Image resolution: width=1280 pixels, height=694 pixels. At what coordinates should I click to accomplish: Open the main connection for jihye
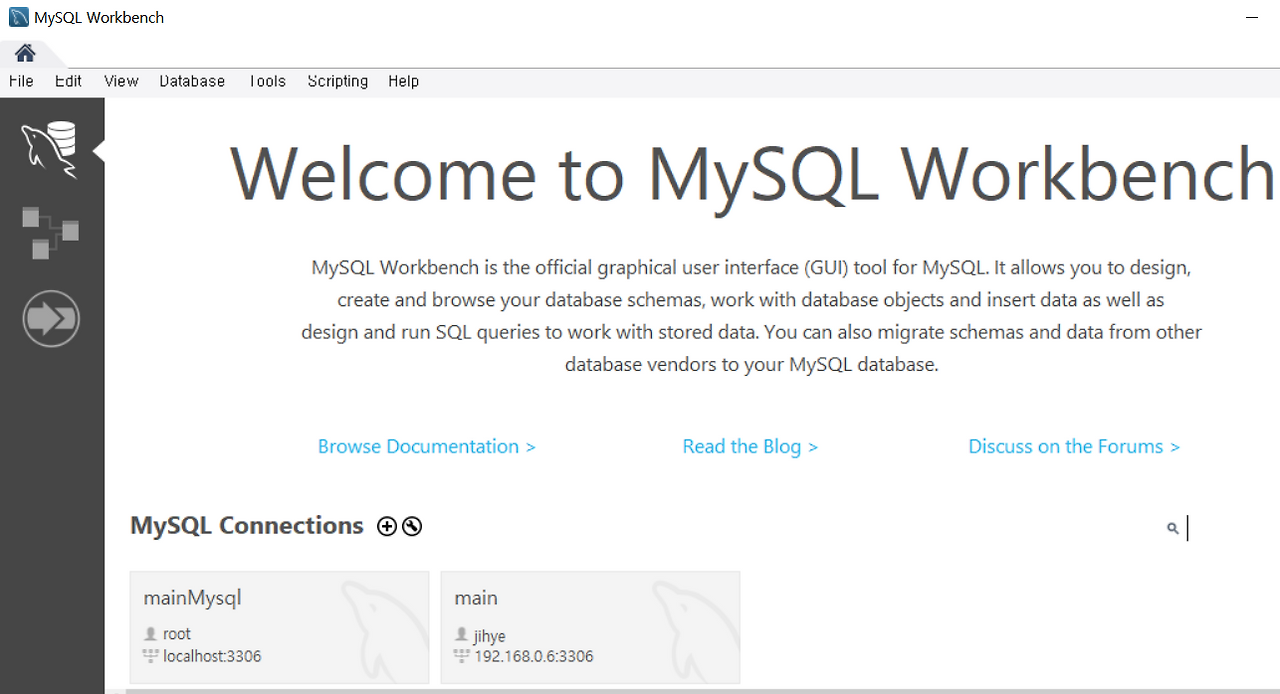(x=590, y=627)
